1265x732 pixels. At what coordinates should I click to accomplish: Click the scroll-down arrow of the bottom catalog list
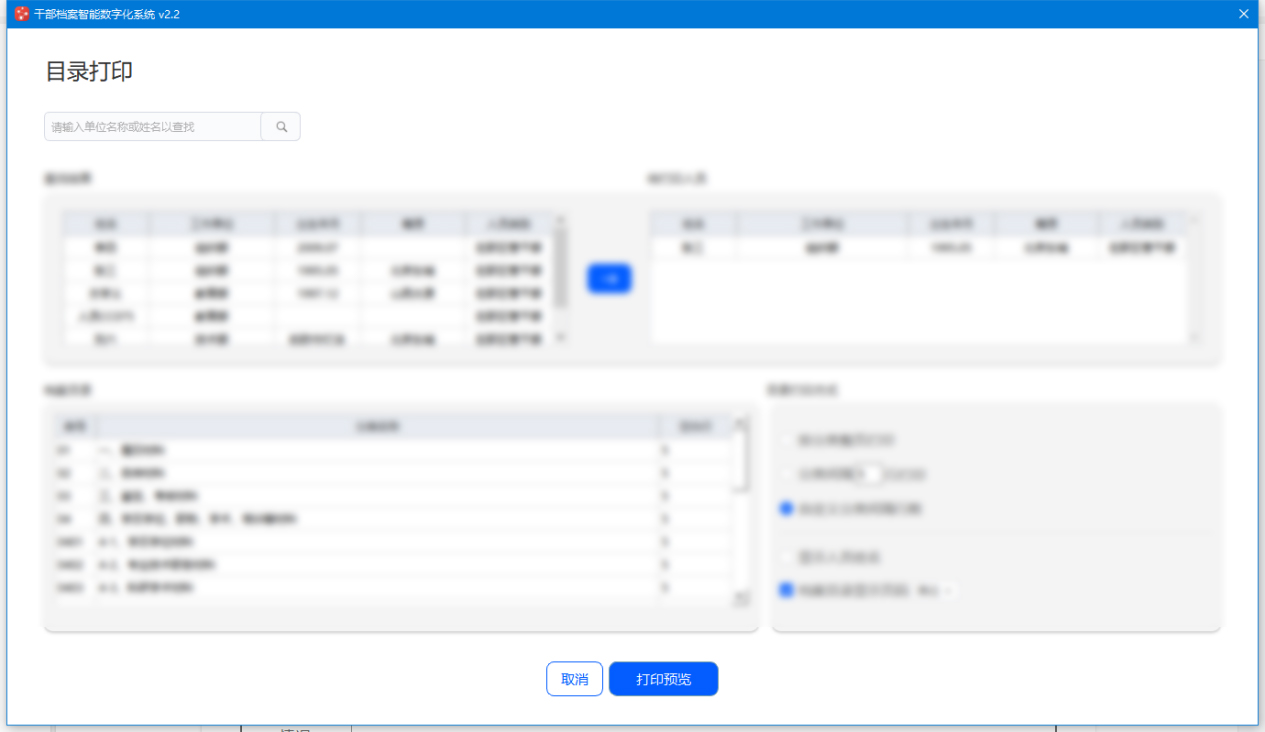741,598
